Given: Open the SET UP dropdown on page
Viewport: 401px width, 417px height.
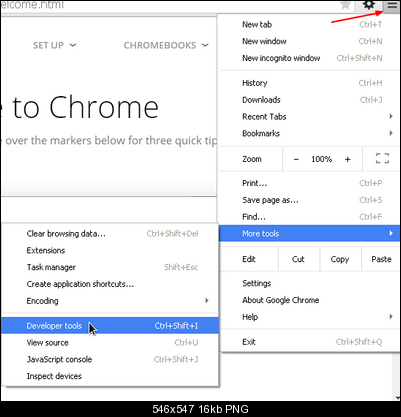Looking at the screenshot, I should tap(55, 45).
